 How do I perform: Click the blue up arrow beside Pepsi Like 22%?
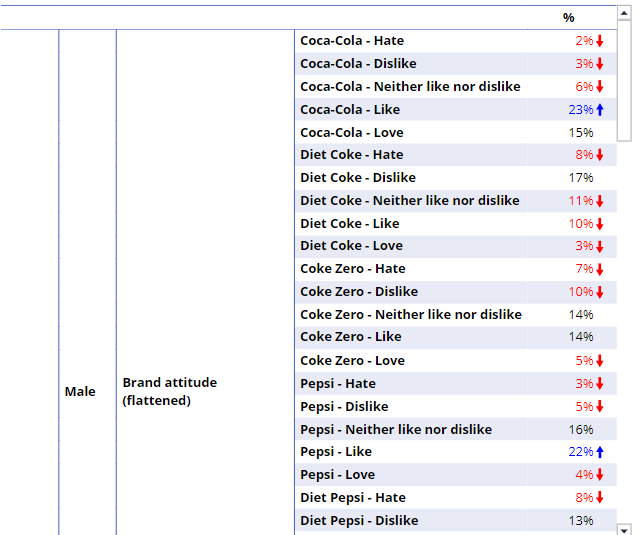(600, 452)
